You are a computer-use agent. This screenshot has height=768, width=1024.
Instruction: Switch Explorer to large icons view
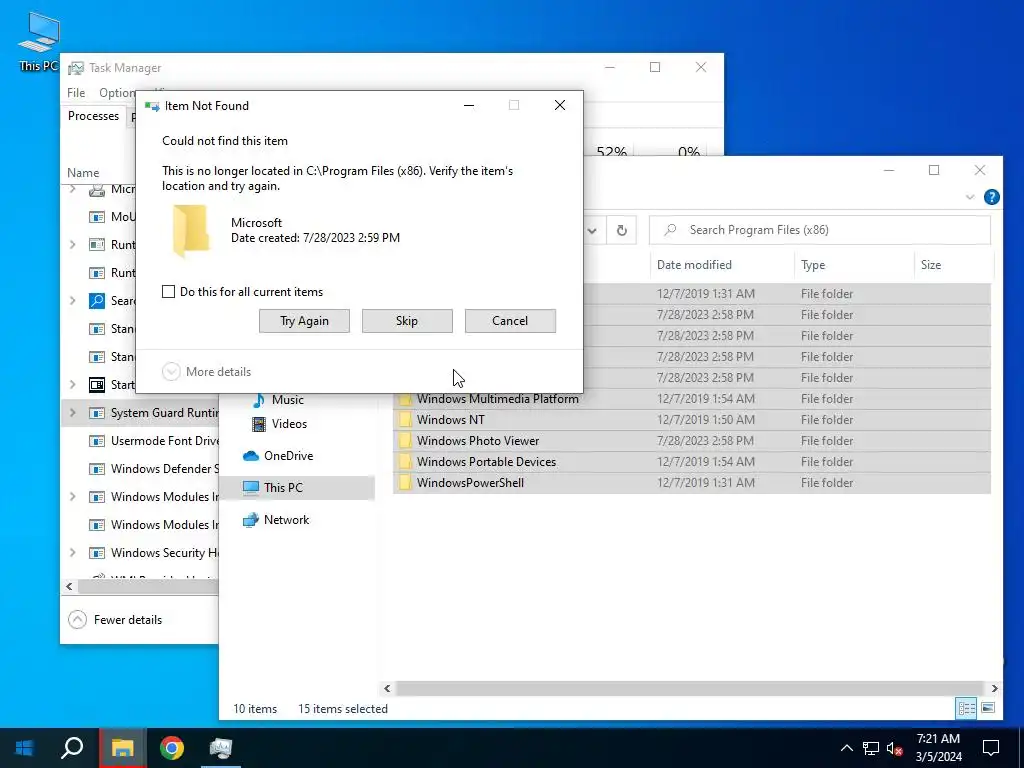point(988,708)
